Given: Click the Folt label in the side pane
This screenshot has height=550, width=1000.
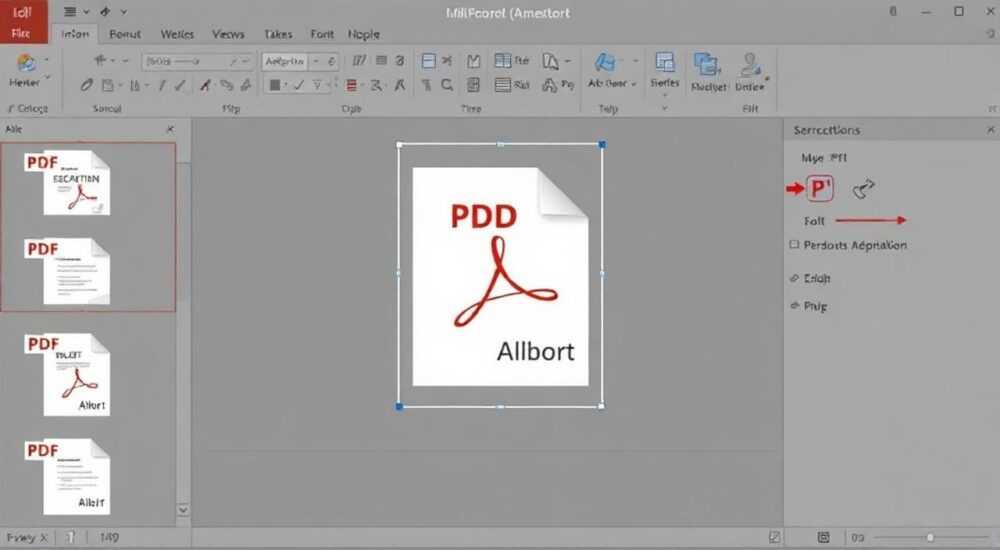Looking at the screenshot, I should coord(814,221).
